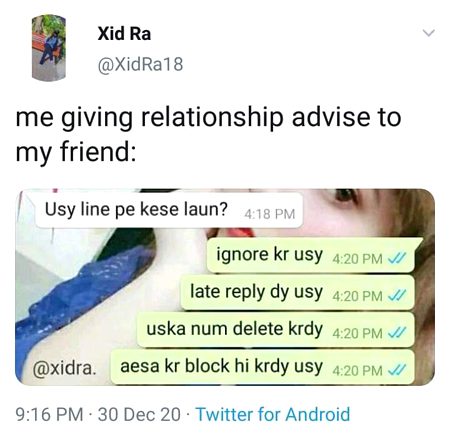Click the 'Twitter for Android' source link
This screenshot has width=450, height=434.
click(273, 414)
